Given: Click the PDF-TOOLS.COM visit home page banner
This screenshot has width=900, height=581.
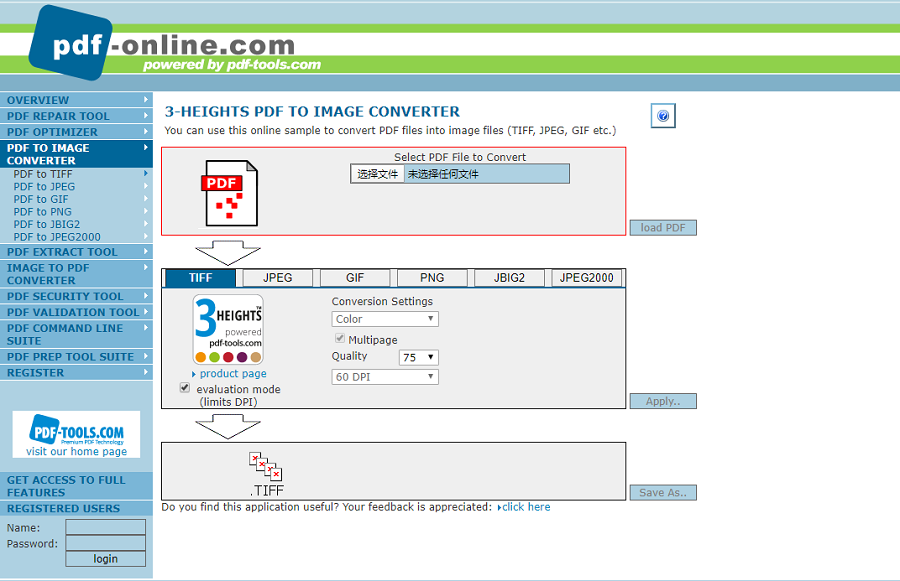Looking at the screenshot, I should [76, 434].
